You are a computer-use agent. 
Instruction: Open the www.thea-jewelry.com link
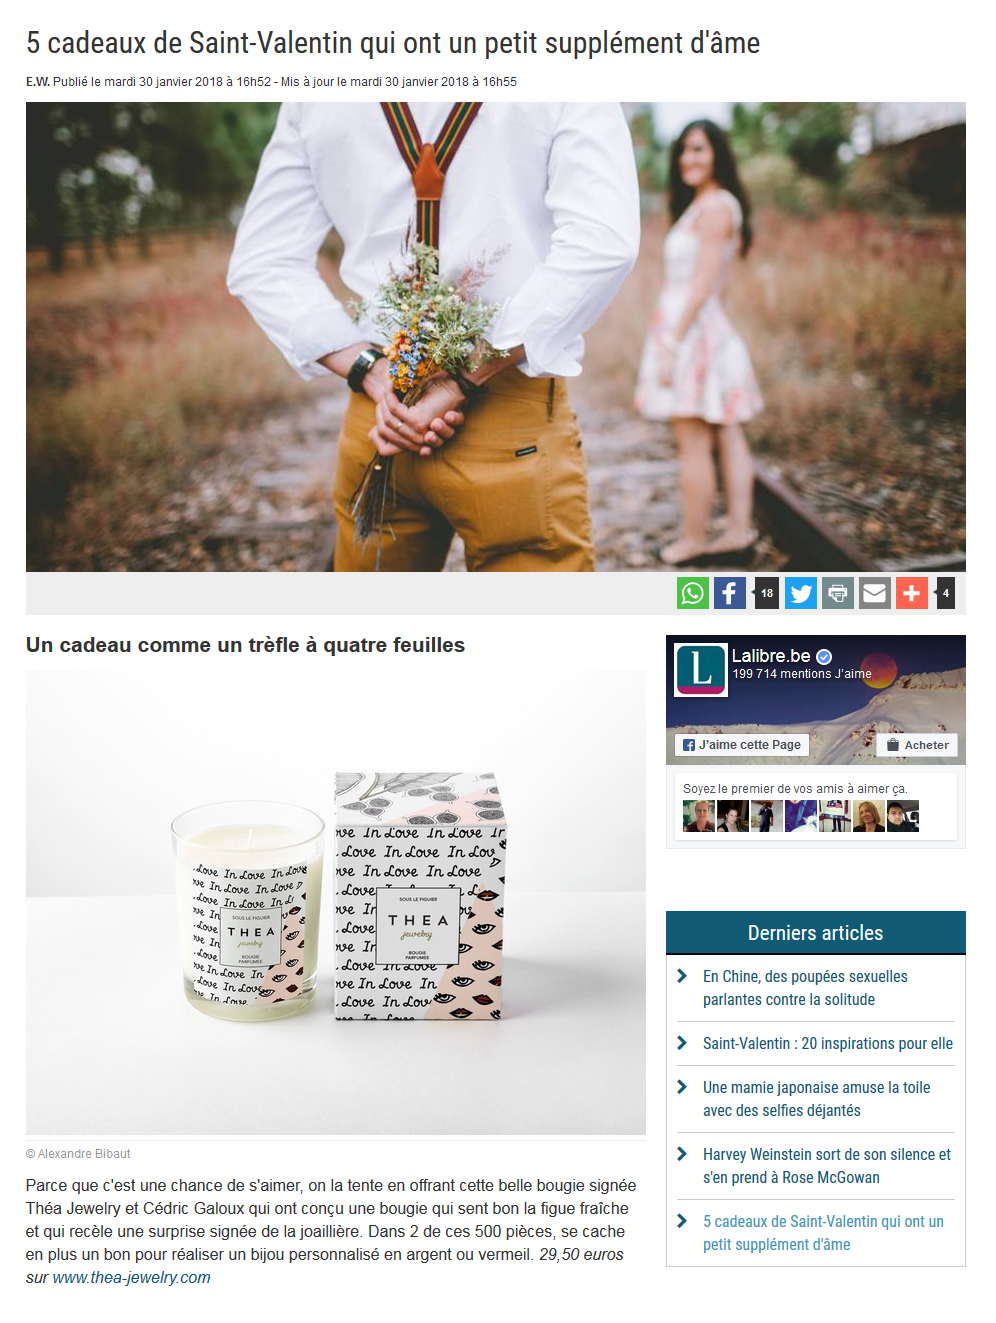(131, 1277)
